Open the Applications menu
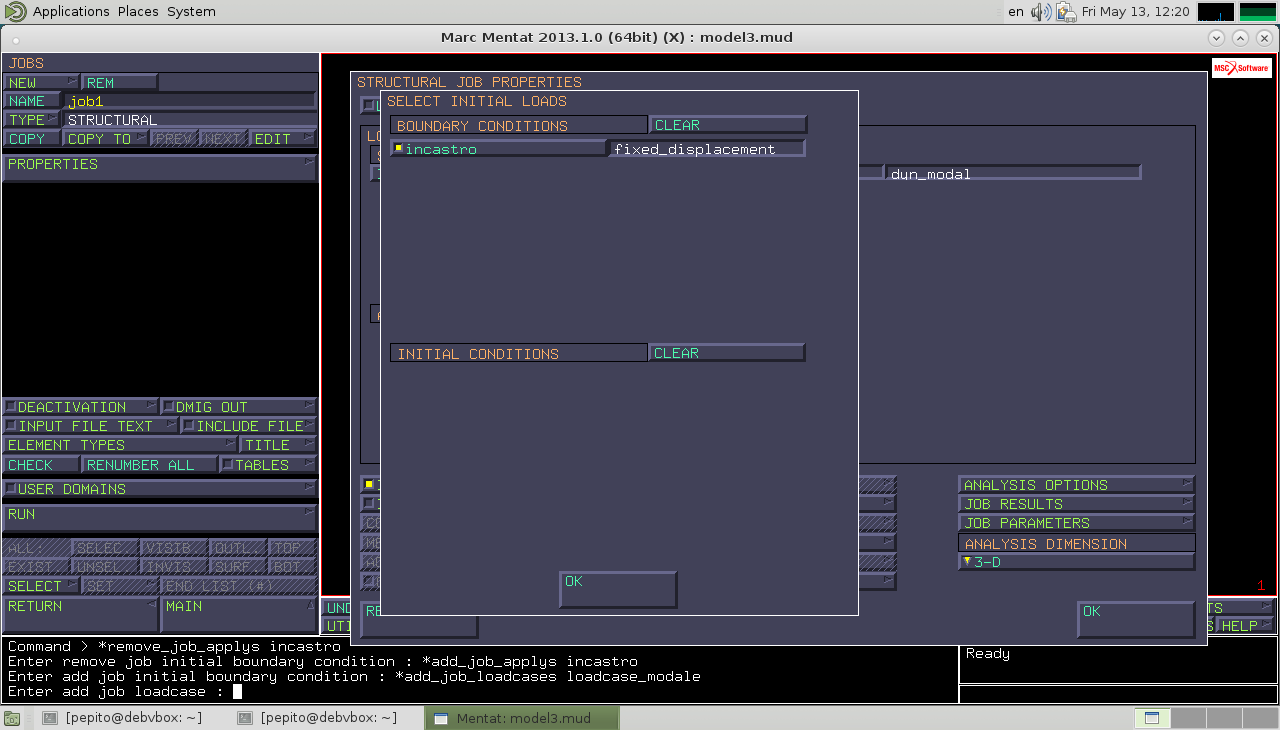The width and height of the screenshot is (1280, 730). click(70, 12)
